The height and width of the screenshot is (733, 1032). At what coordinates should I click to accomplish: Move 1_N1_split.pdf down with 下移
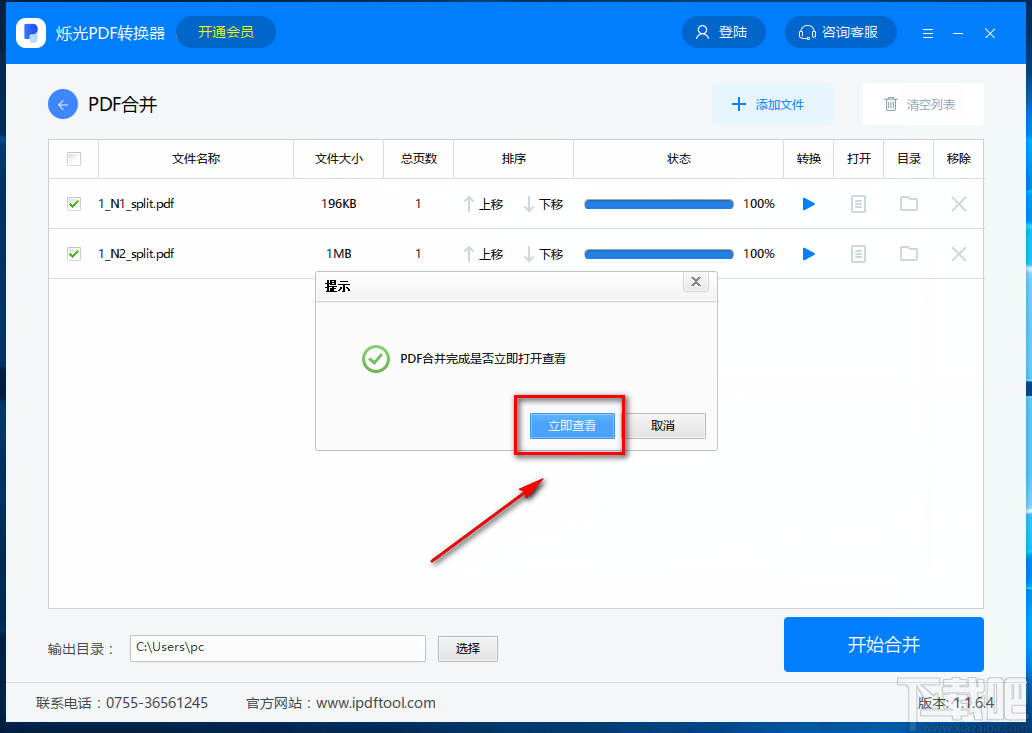(543, 204)
